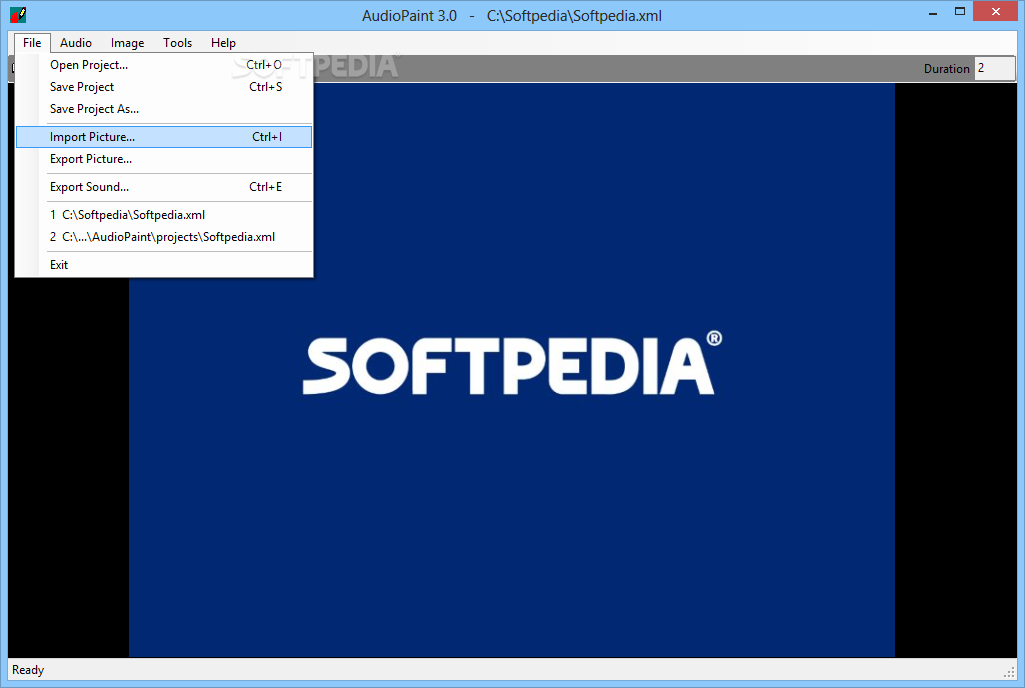Screen dimensions: 1025x688
Task: Click the Ready status bar text
Action: [28, 670]
